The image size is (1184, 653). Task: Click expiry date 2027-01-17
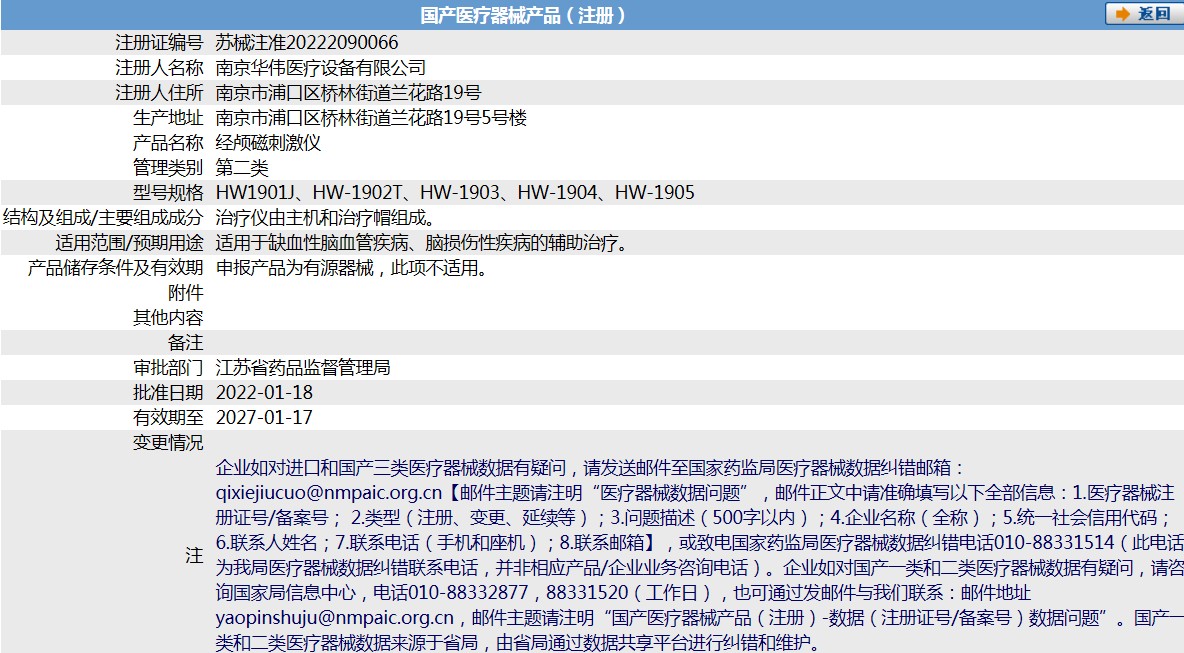[x=264, y=417]
